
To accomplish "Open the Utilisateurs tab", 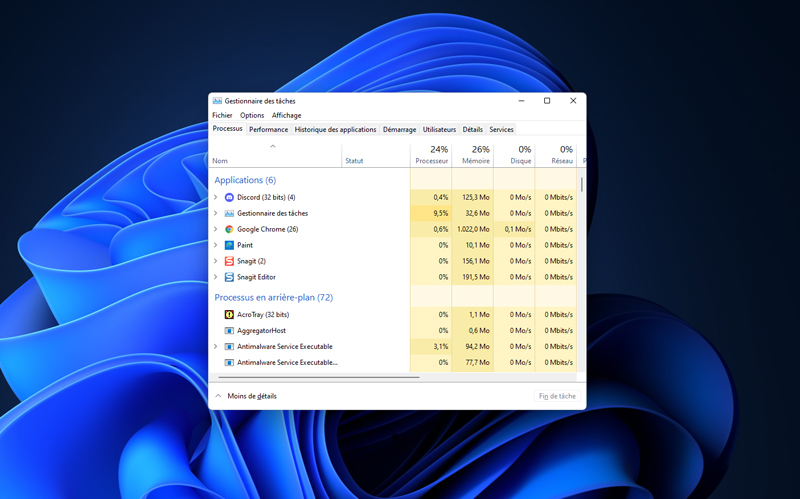I will point(439,130).
